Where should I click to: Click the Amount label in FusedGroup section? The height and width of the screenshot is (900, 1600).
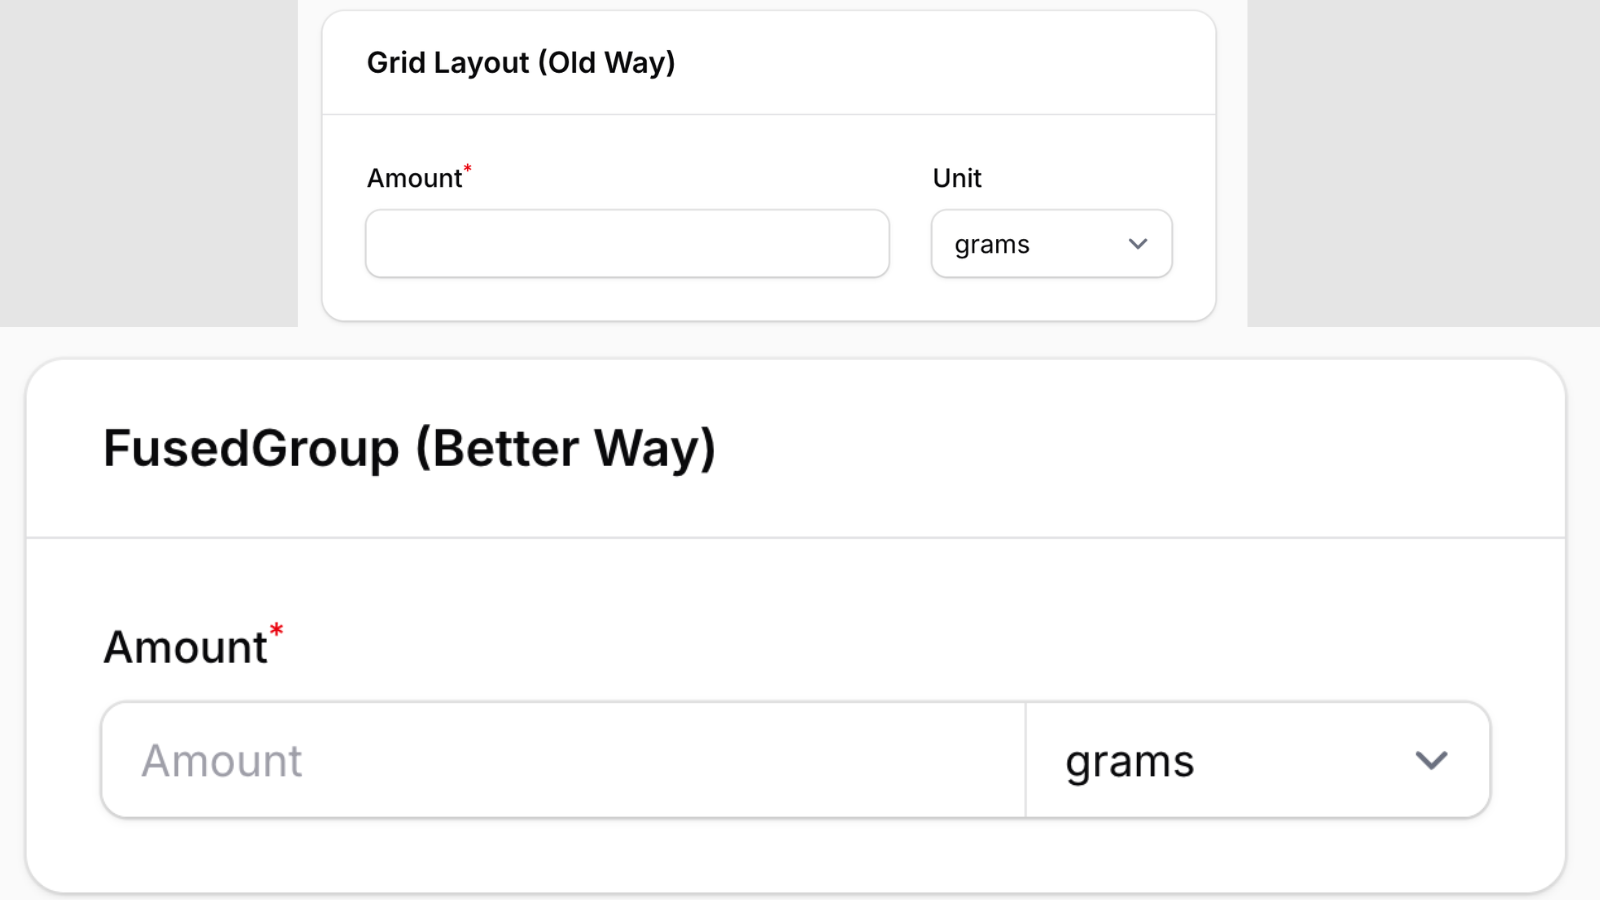(186, 647)
